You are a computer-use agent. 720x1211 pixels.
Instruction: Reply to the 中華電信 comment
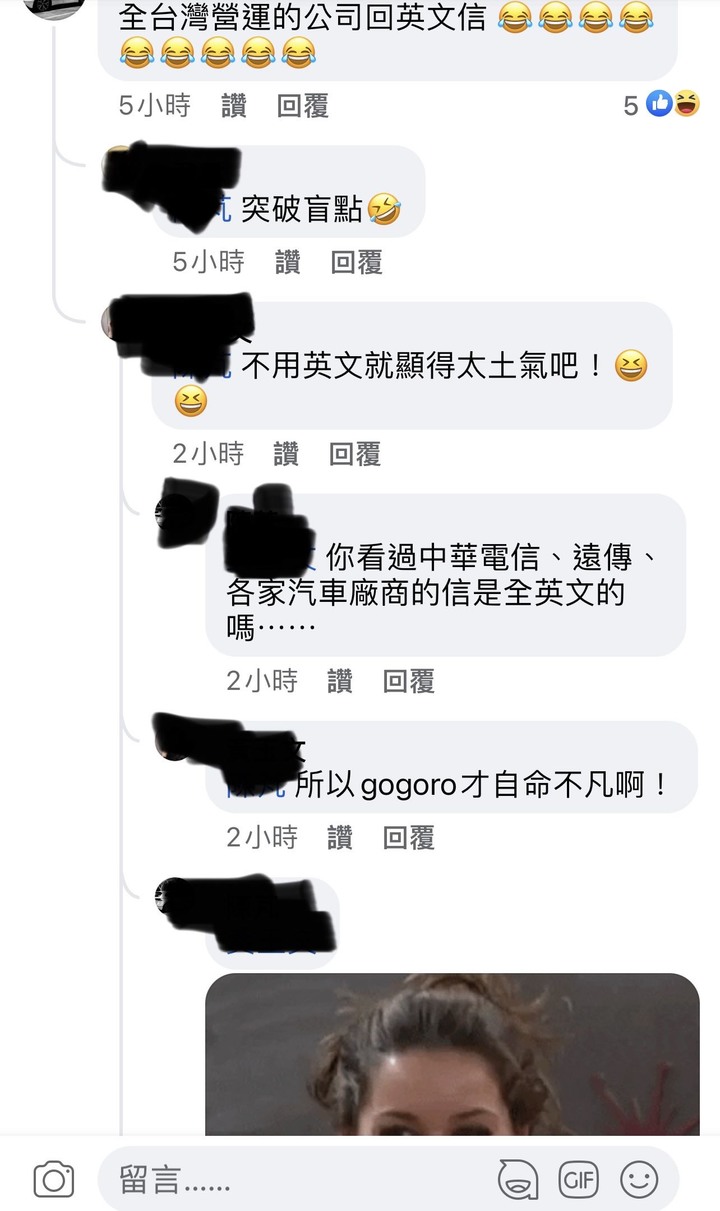tap(409, 682)
